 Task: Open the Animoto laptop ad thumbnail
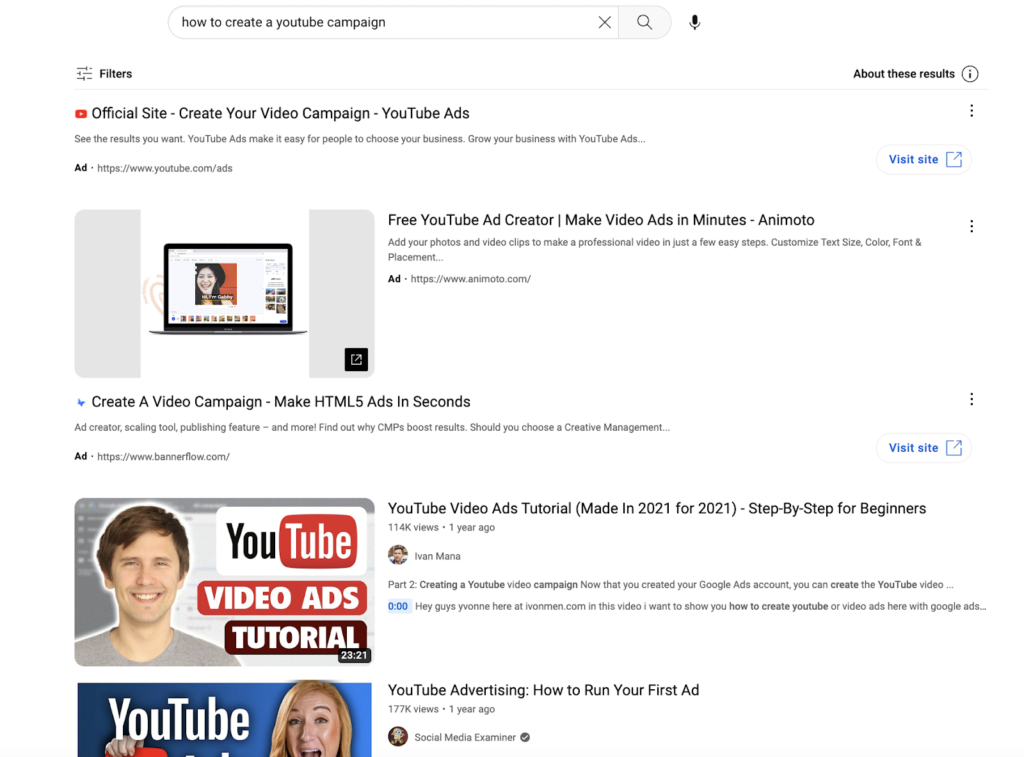pos(224,293)
